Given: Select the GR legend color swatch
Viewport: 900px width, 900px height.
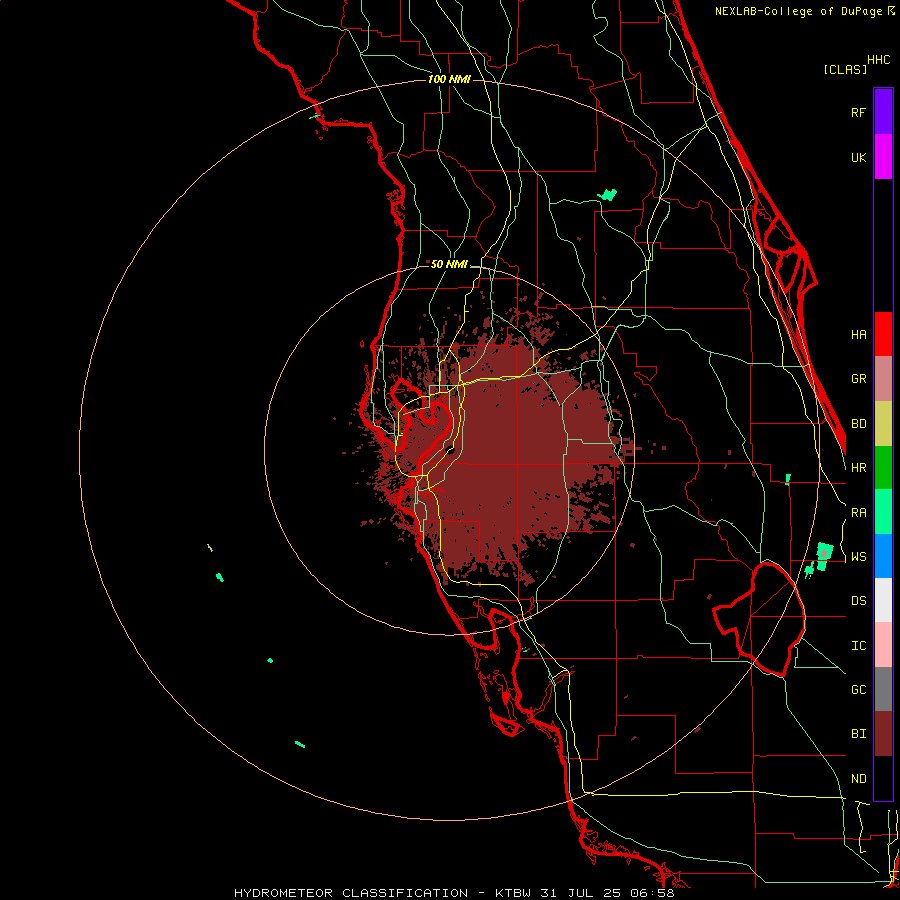Looking at the screenshot, I should [x=883, y=379].
